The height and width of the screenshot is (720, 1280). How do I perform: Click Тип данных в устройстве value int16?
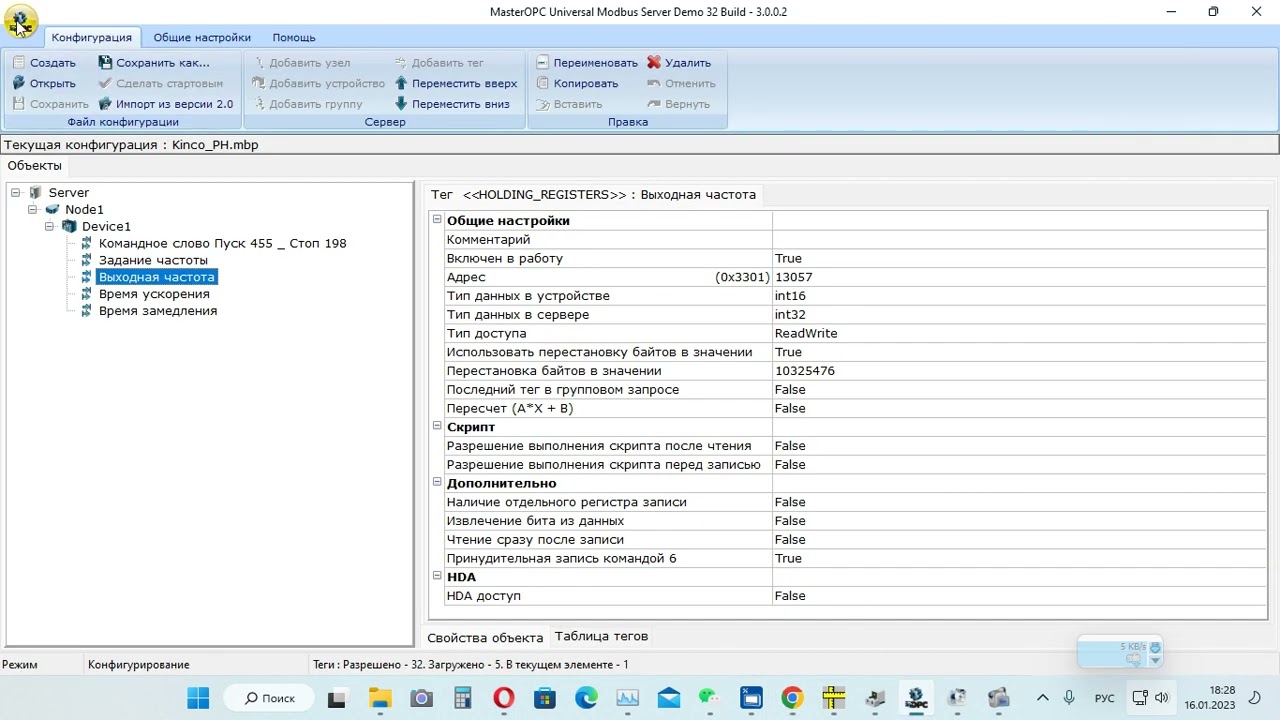pos(1019,296)
